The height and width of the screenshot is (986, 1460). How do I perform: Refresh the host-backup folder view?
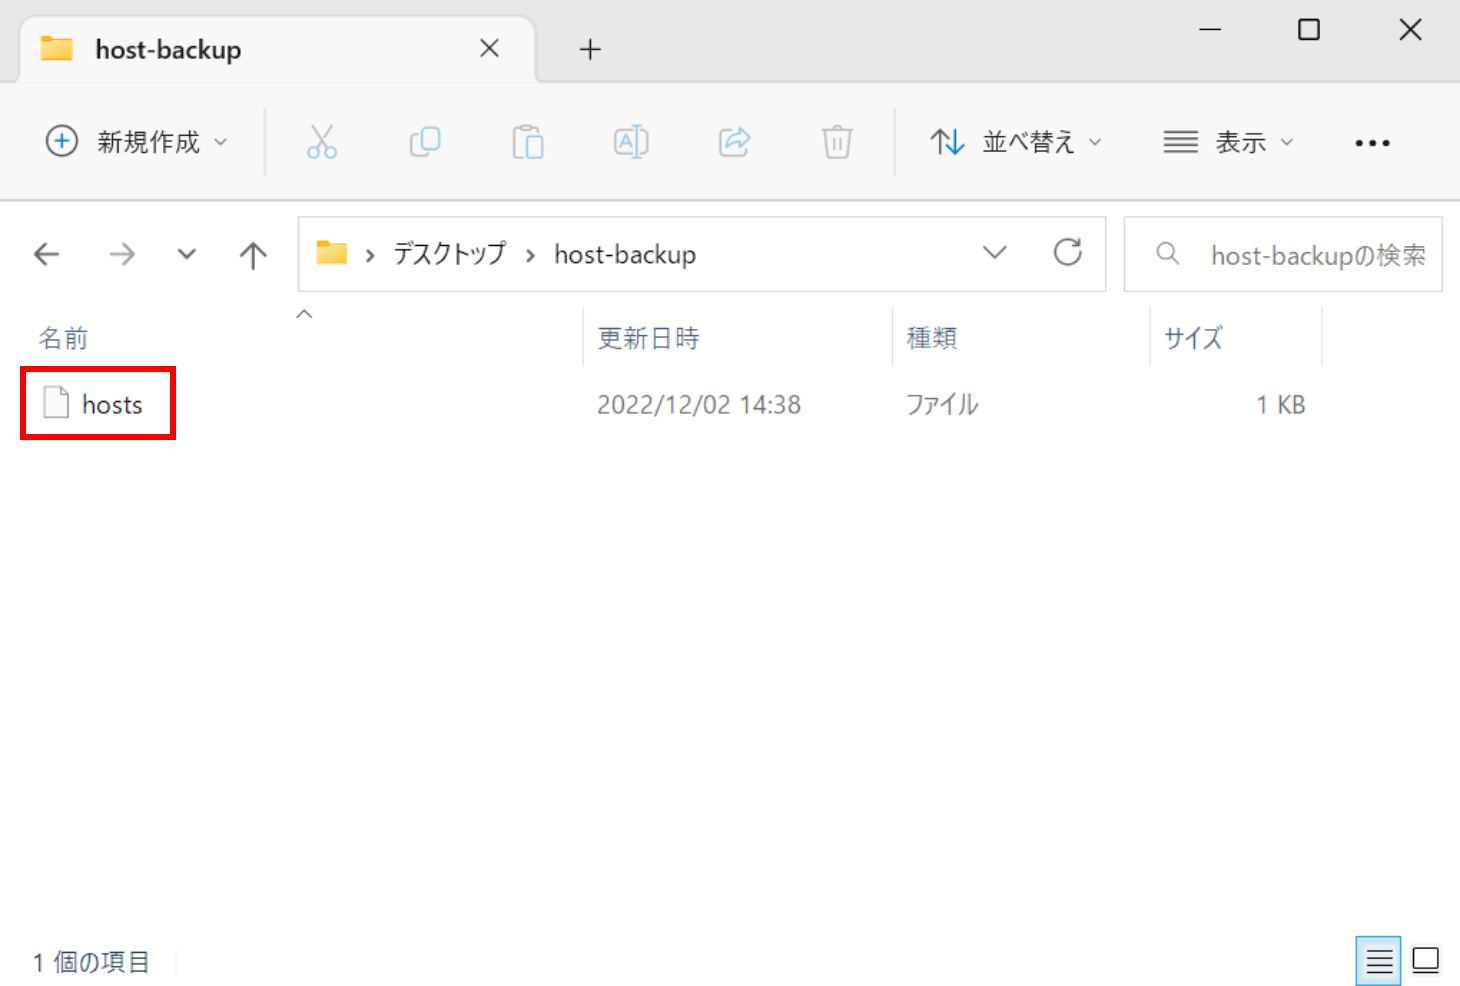pos(1067,253)
